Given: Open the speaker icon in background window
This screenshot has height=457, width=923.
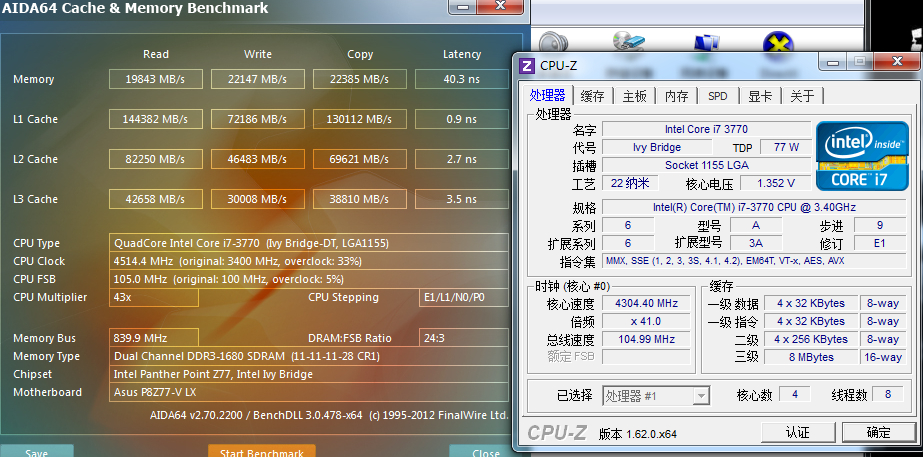Looking at the screenshot, I should click(x=553, y=42).
